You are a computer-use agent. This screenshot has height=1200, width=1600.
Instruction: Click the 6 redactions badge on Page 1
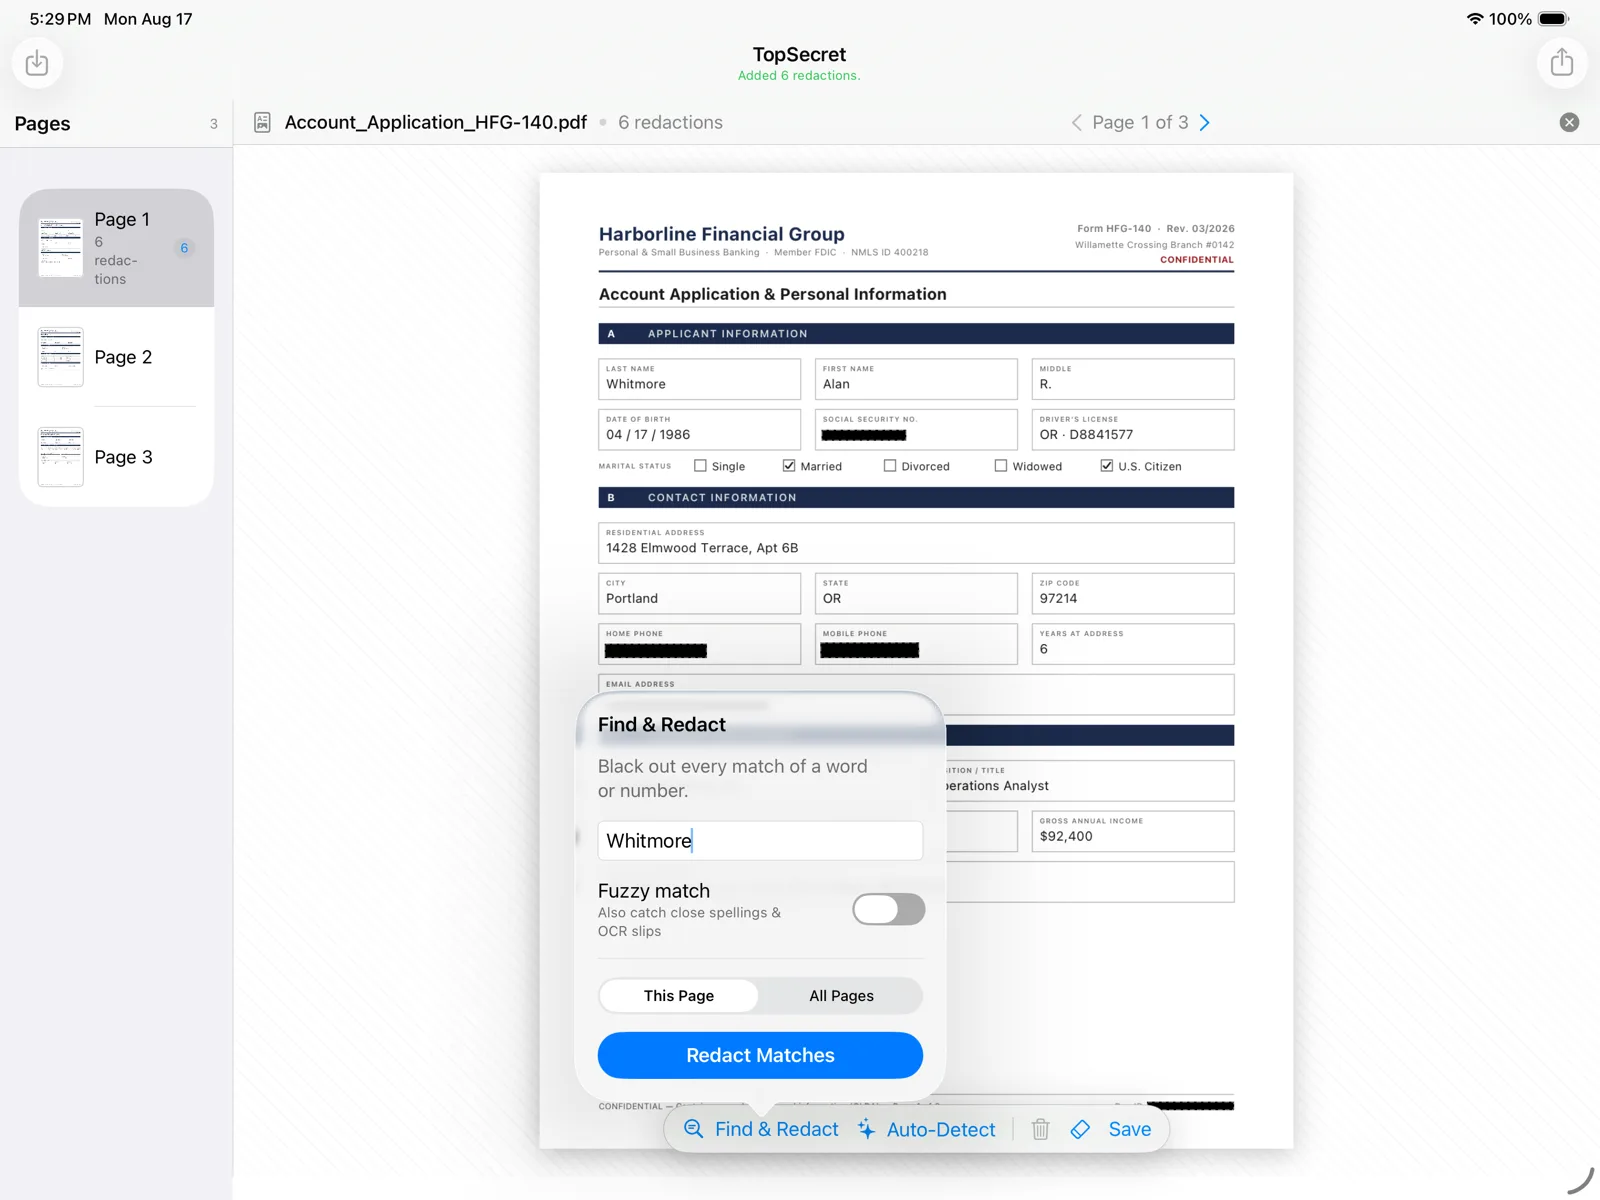[184, 248]
